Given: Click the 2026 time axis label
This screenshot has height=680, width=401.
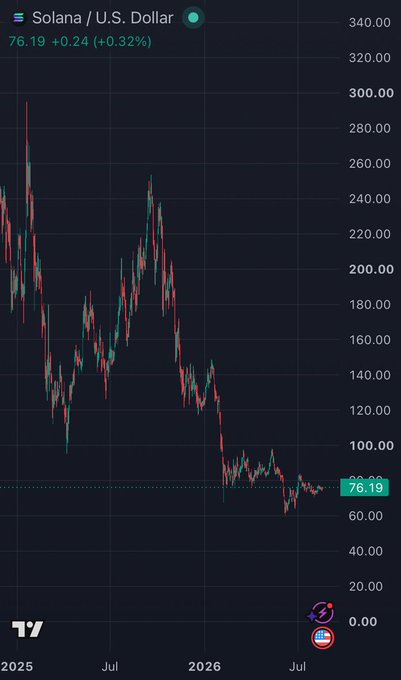Looking at the screenshot, I should 204,667.
